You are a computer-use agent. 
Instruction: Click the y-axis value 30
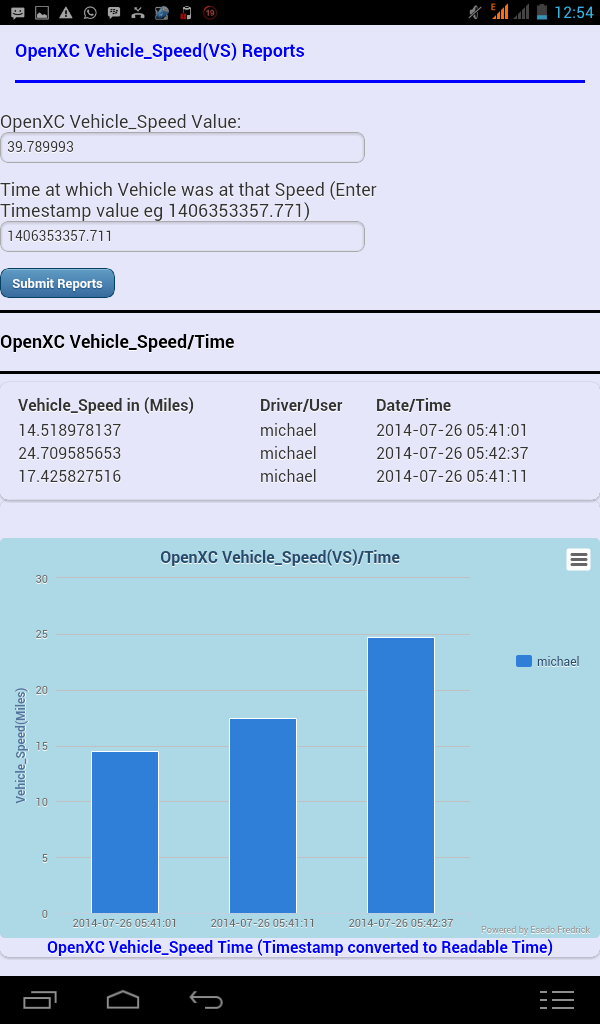(x=42, y=579)
